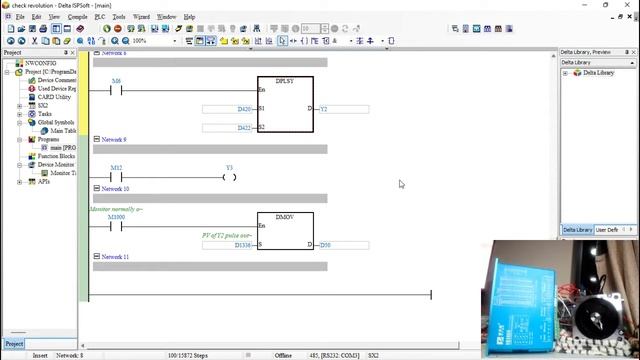Click the Y3 output coil
Image resolution: width=640 pixels, height=360 pixels.
229,177
